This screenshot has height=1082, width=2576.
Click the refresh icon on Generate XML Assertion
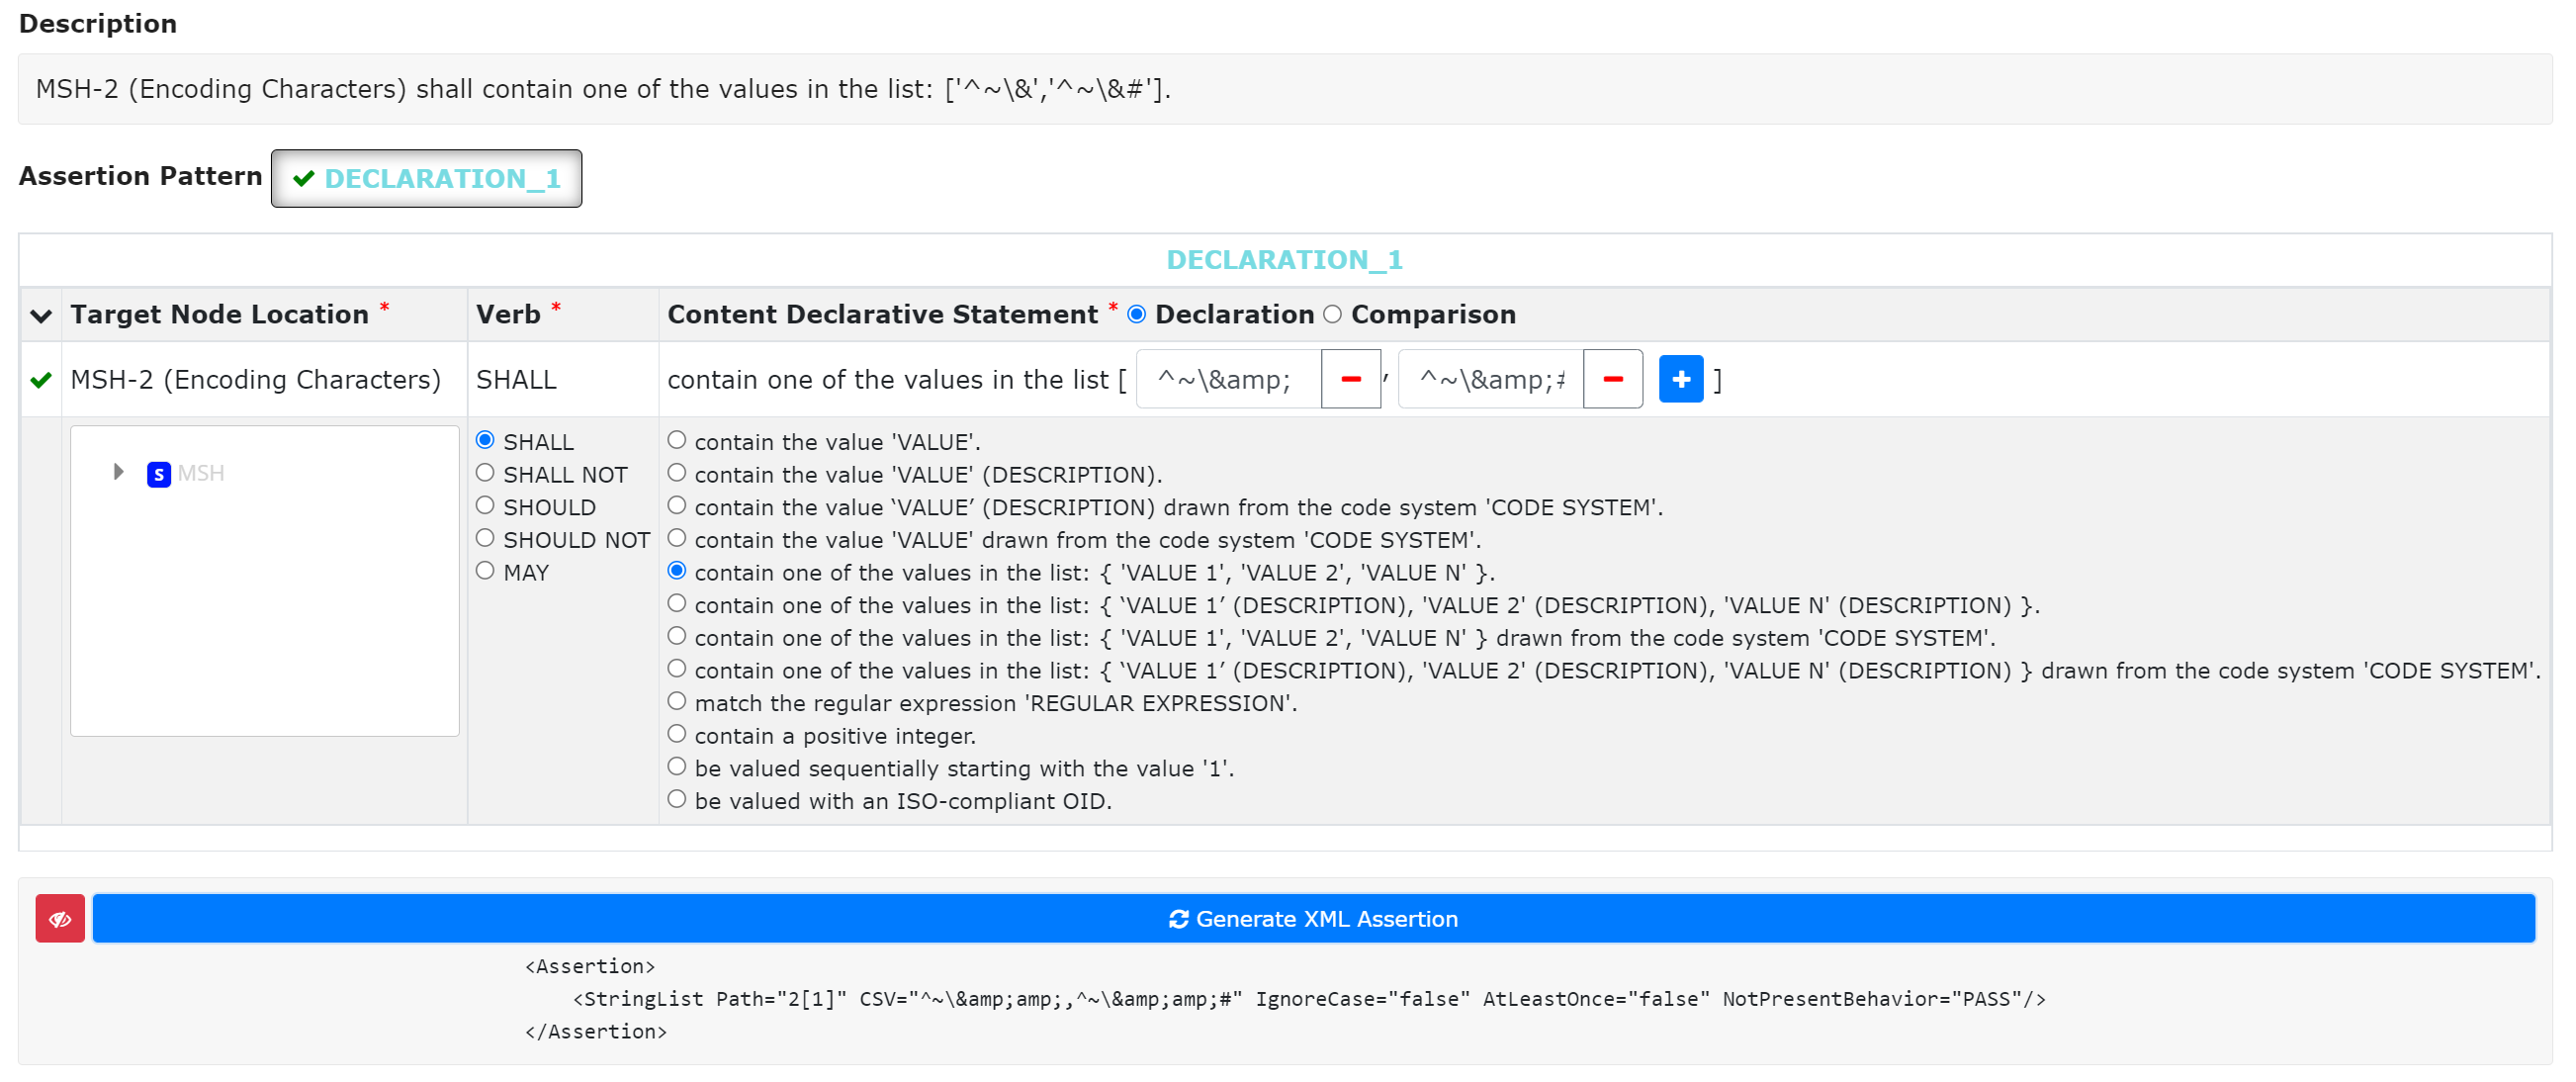[1180, 918]
